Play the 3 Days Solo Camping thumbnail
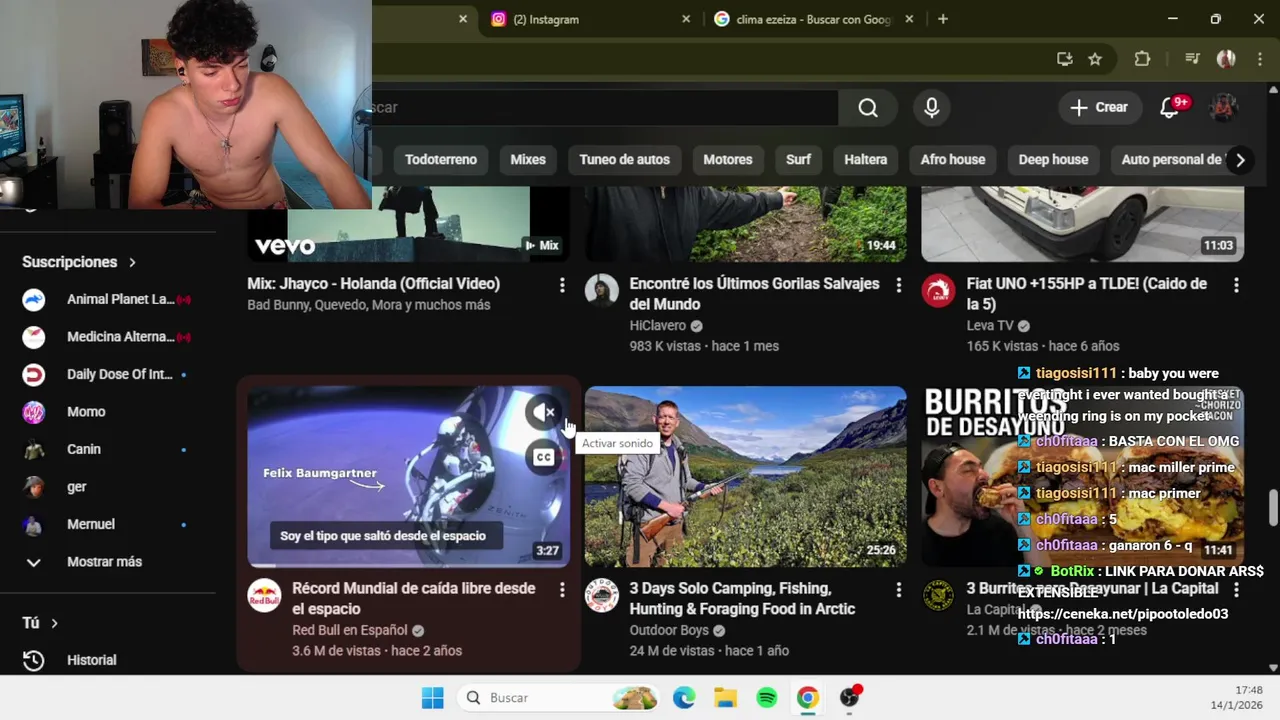The width and height of the screenshot is (1280, 720). pyautogui.click(x=745, y=477)
